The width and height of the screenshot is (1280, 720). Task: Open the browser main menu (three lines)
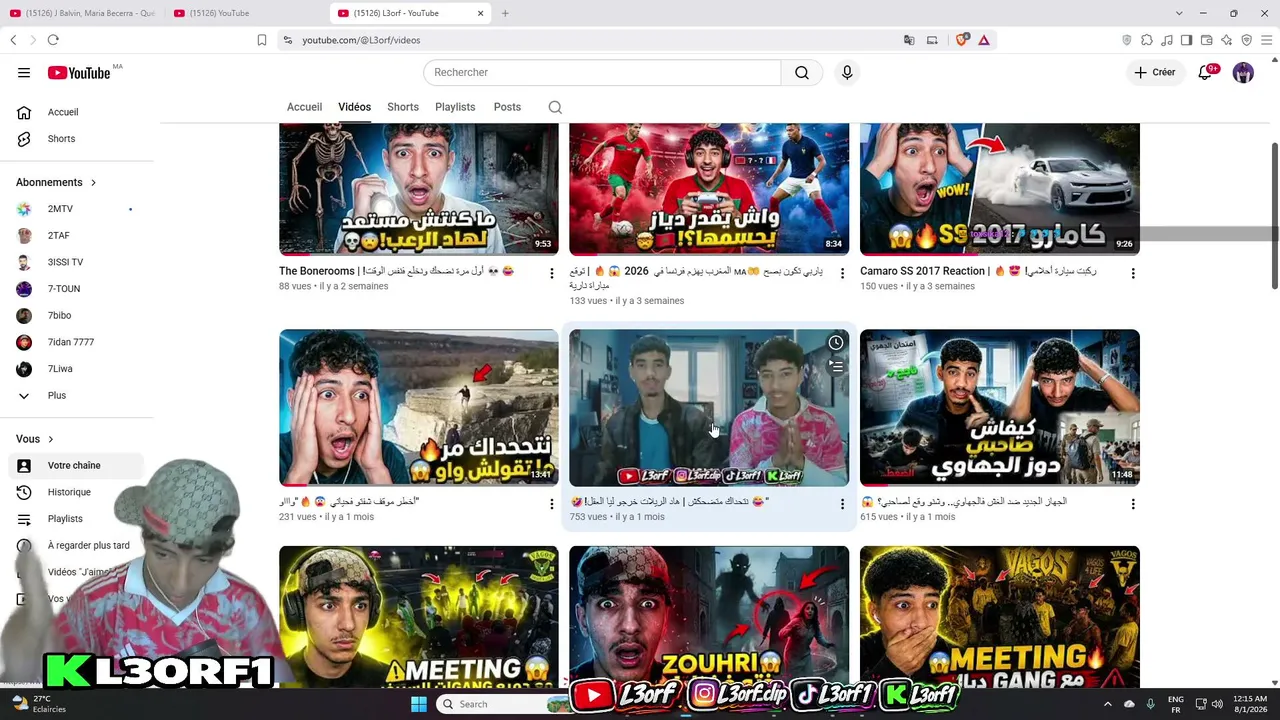click(x=1267, y=40)
